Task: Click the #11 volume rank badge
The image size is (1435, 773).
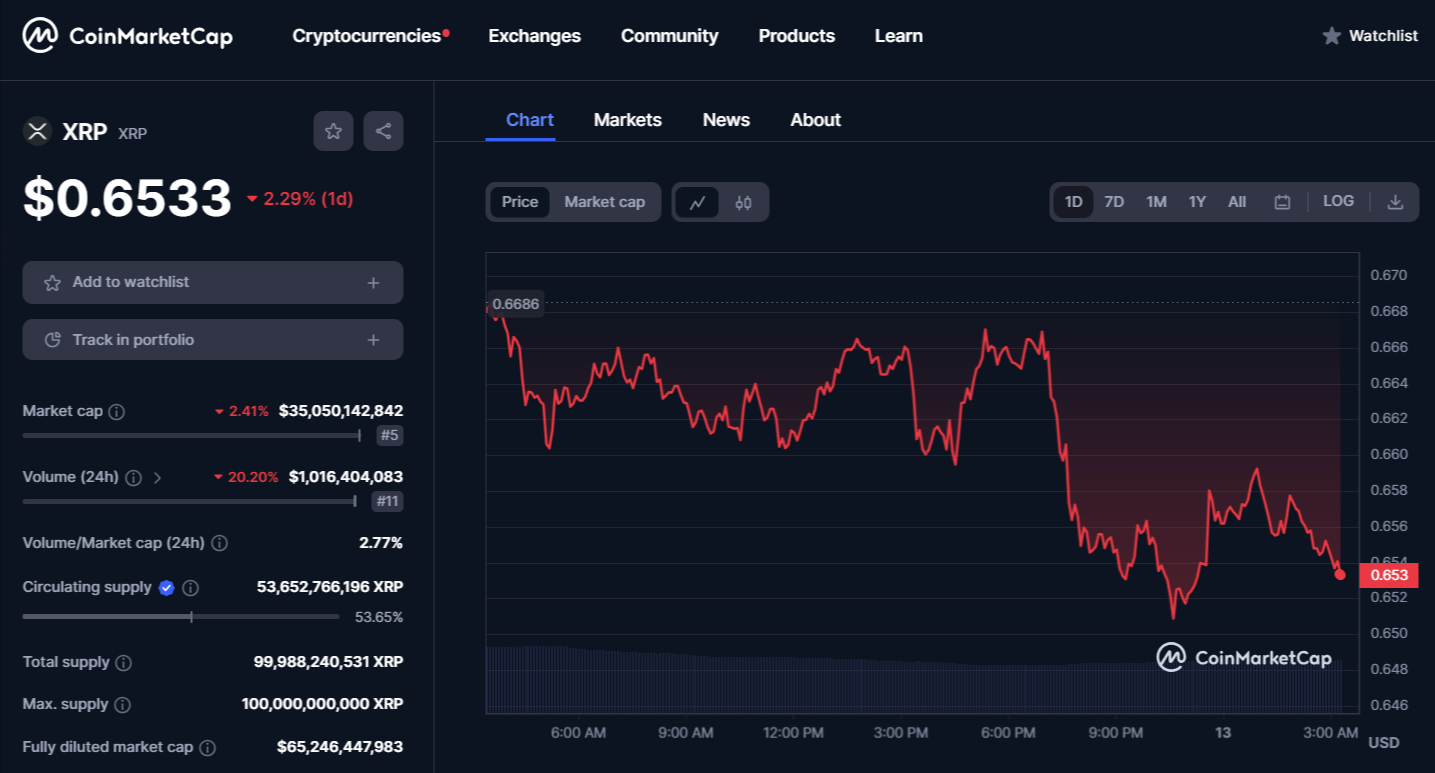Action: [387, 501]
